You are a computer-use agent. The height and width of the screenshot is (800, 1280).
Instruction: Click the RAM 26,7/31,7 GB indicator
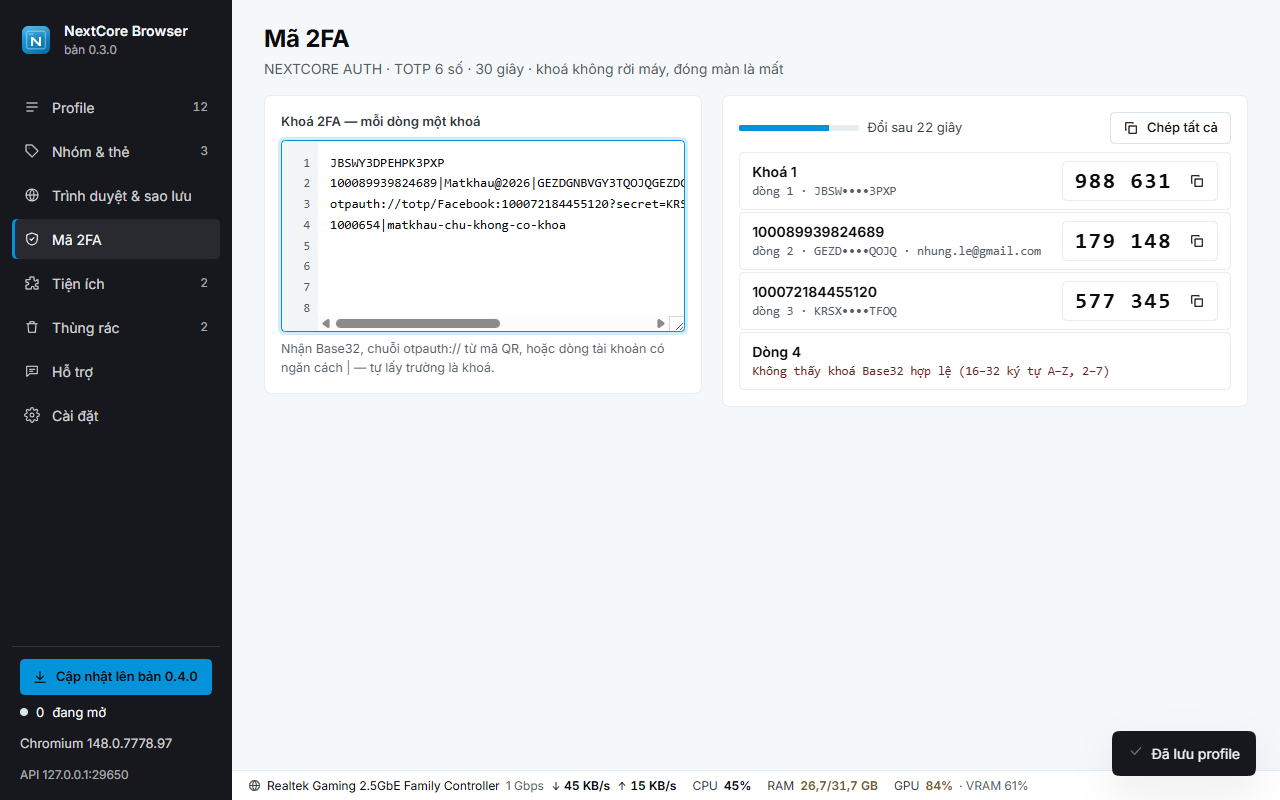(822, 786)
